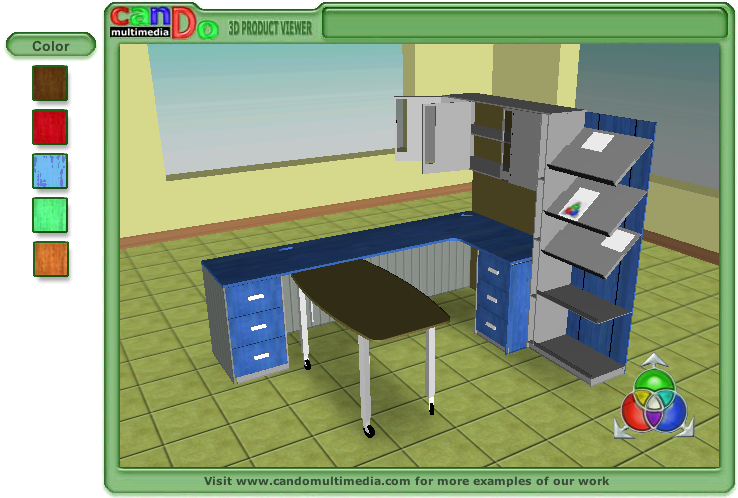Select the light blue color swatch
Screen dimensions: 738x498
(x=50, y=171)
